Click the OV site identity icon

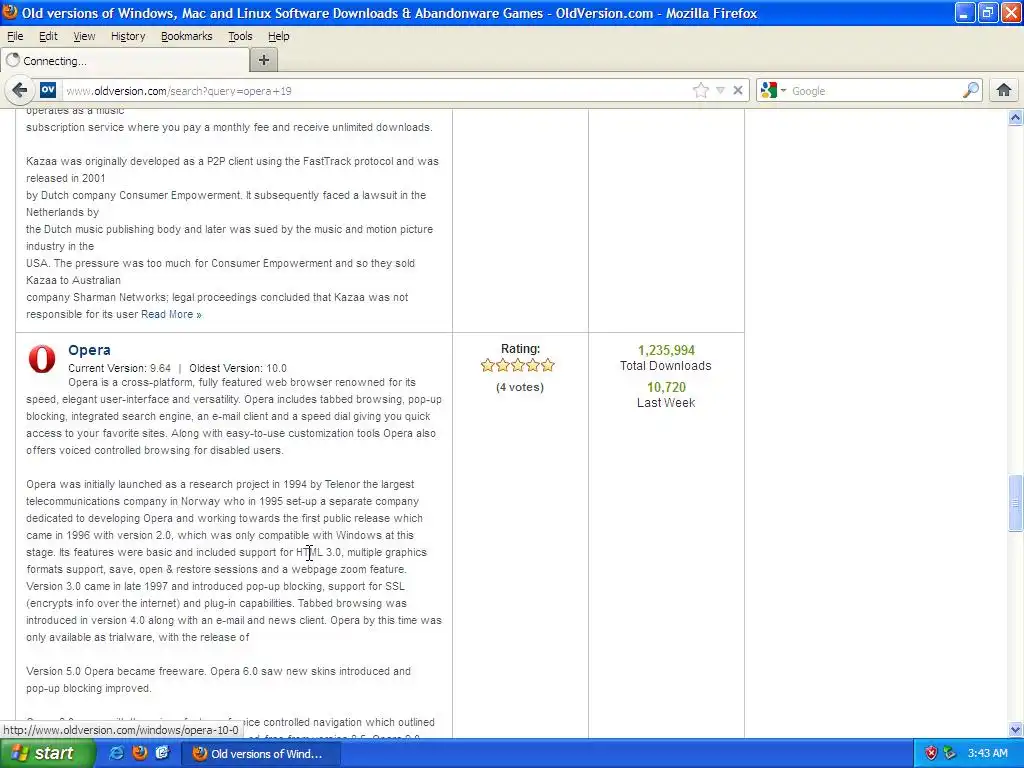click(48, 90)
